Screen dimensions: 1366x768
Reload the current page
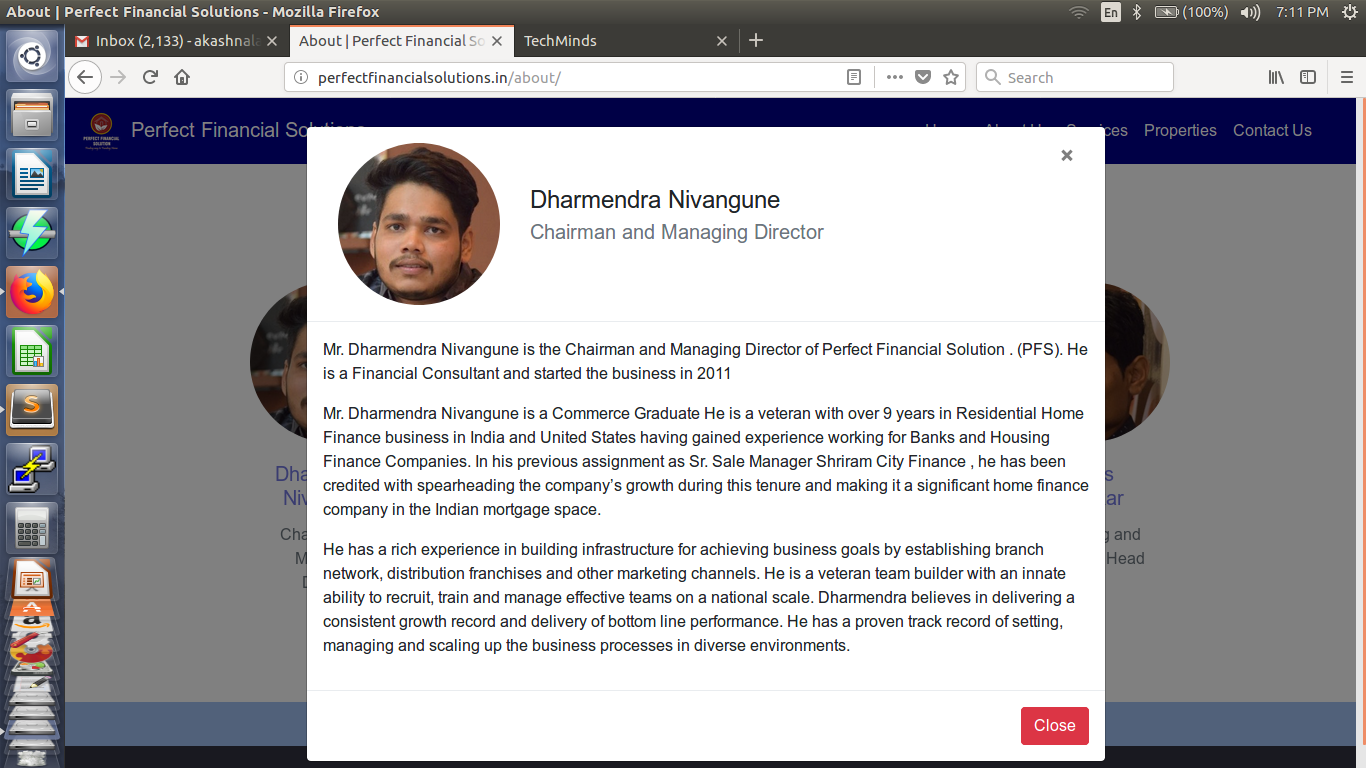[150, 77]
